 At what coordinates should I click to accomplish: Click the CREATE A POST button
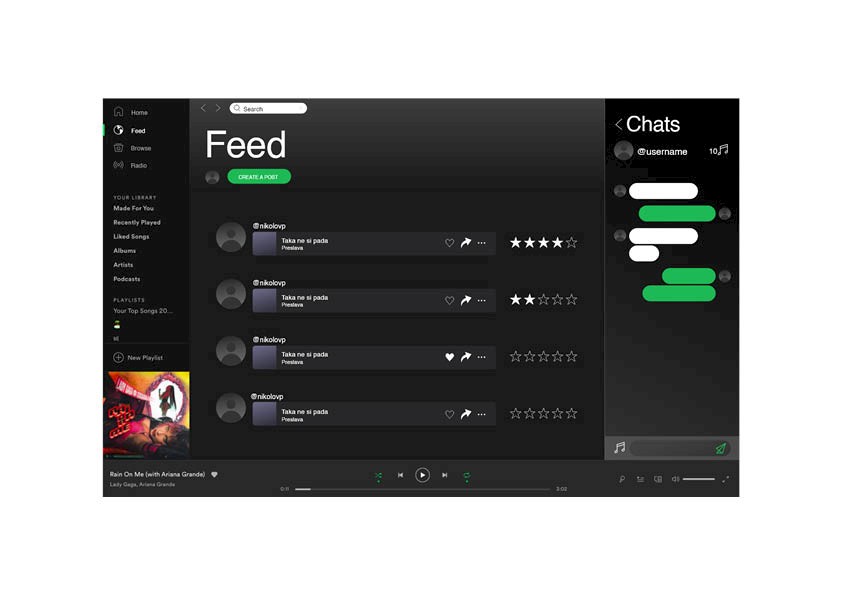(259, 177)
